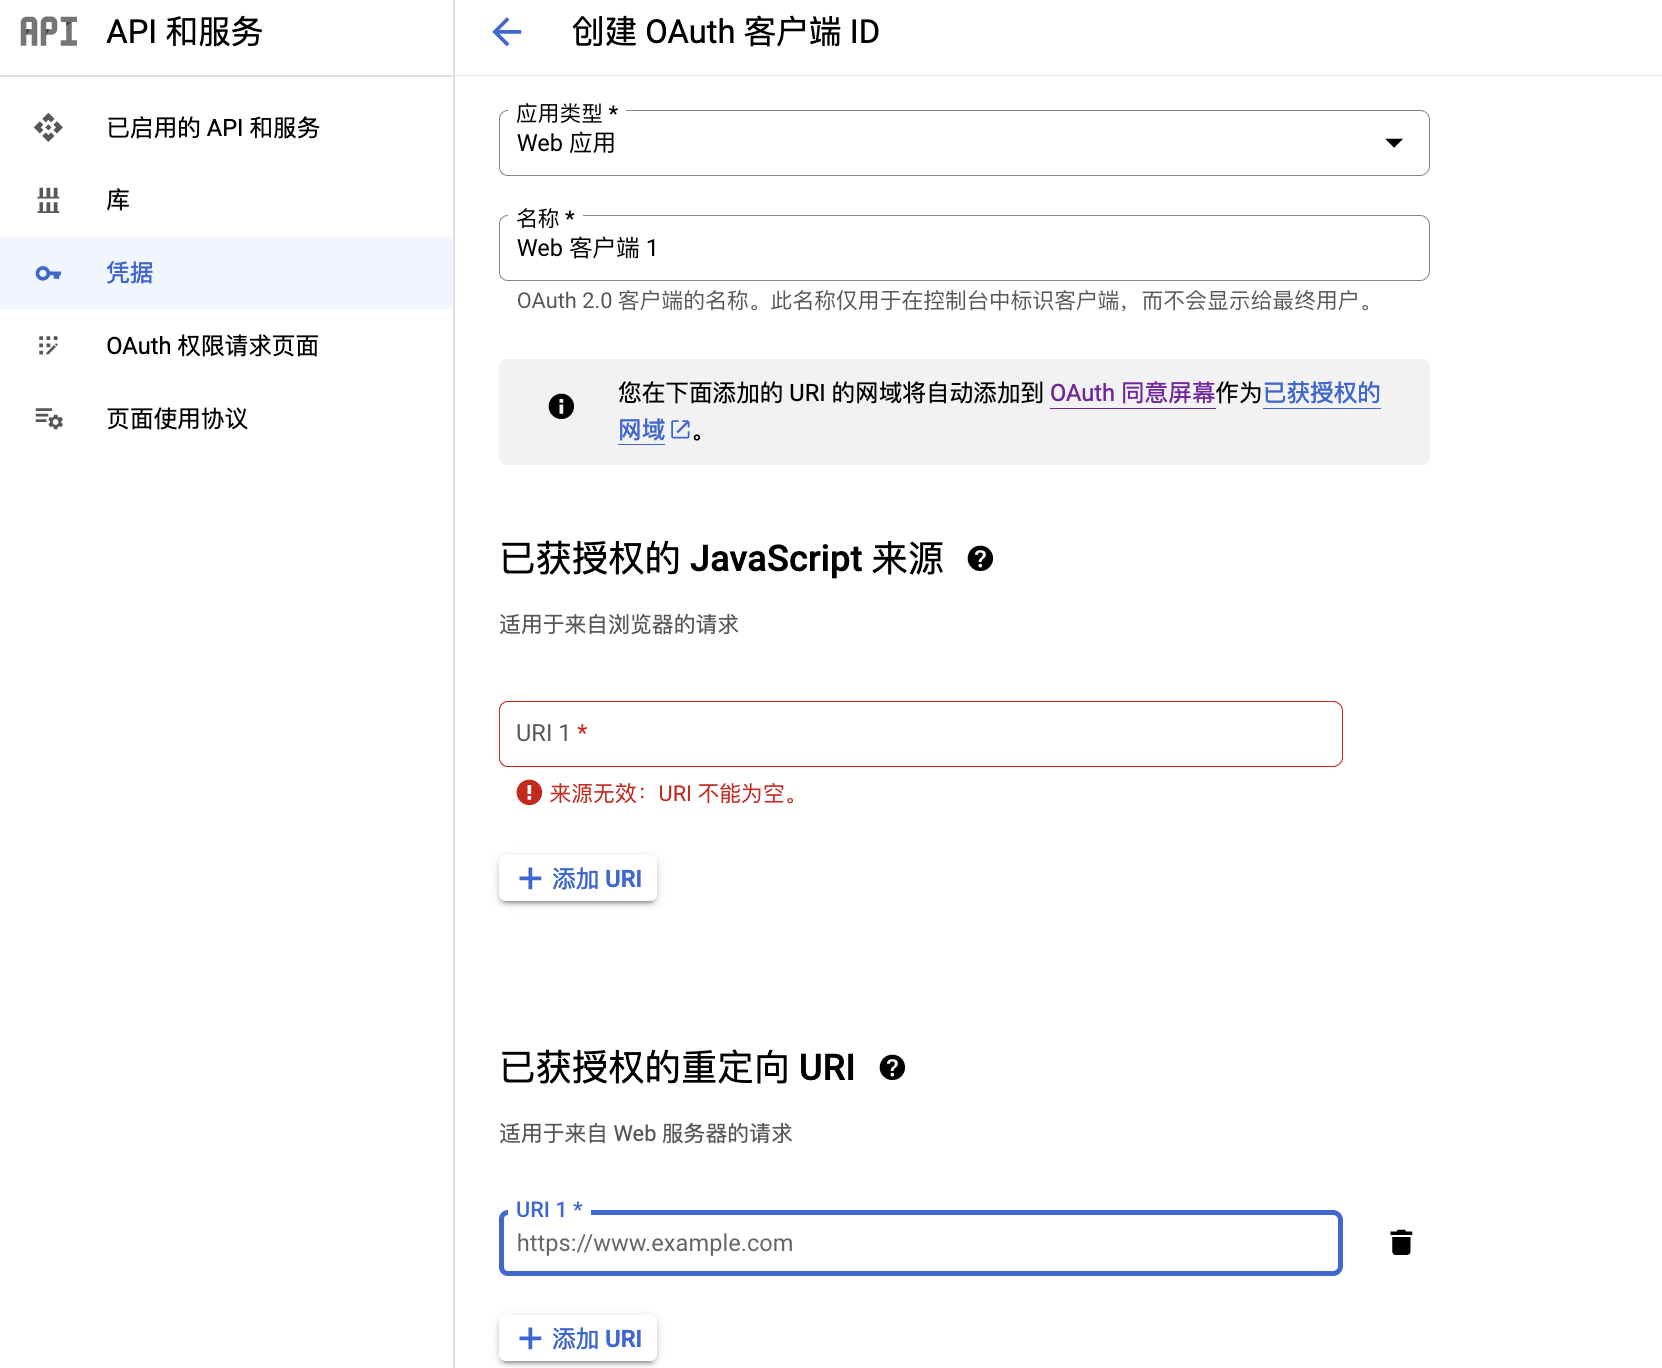Open the Web 应用 application type selector
This screenshot has width=1662, height=1368.
964,143
